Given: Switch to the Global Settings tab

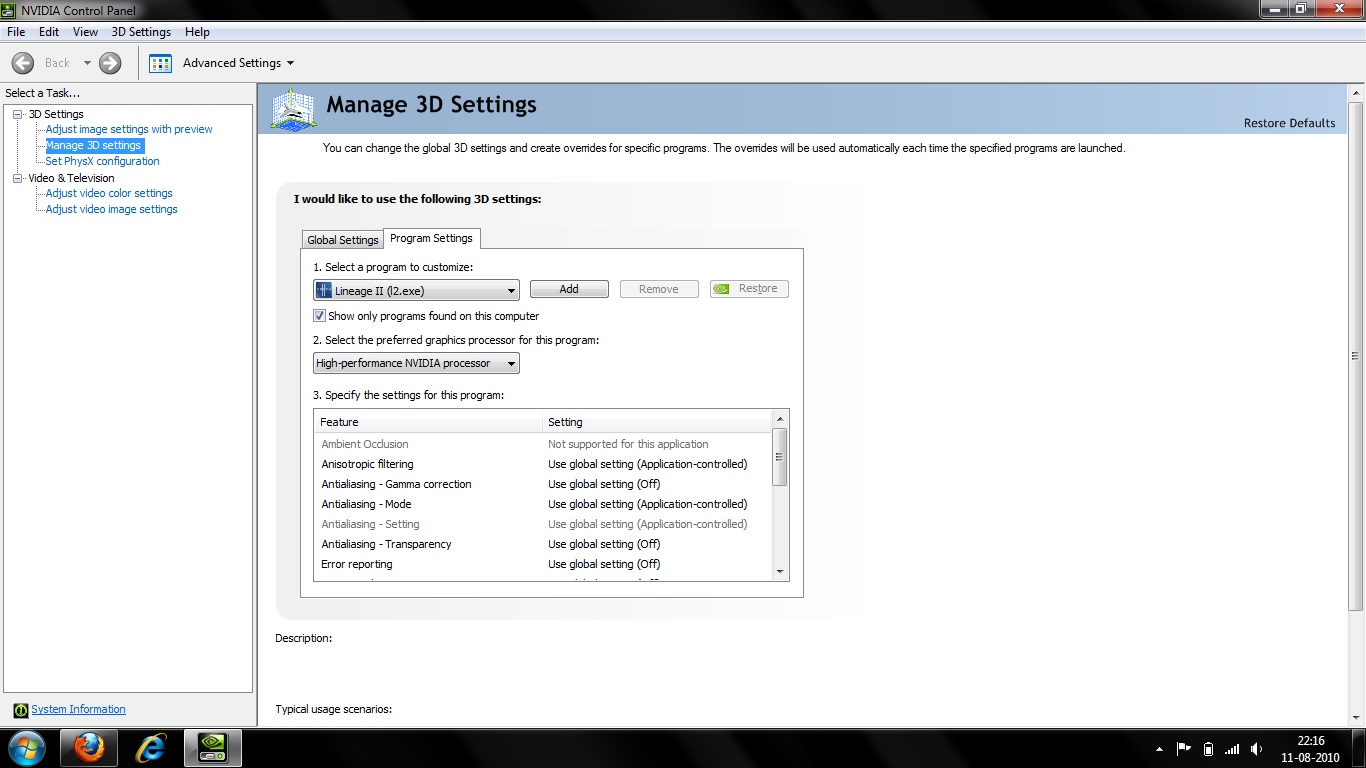Looking at the screenshot, I should pyautogui.click(x=343, y=240).
